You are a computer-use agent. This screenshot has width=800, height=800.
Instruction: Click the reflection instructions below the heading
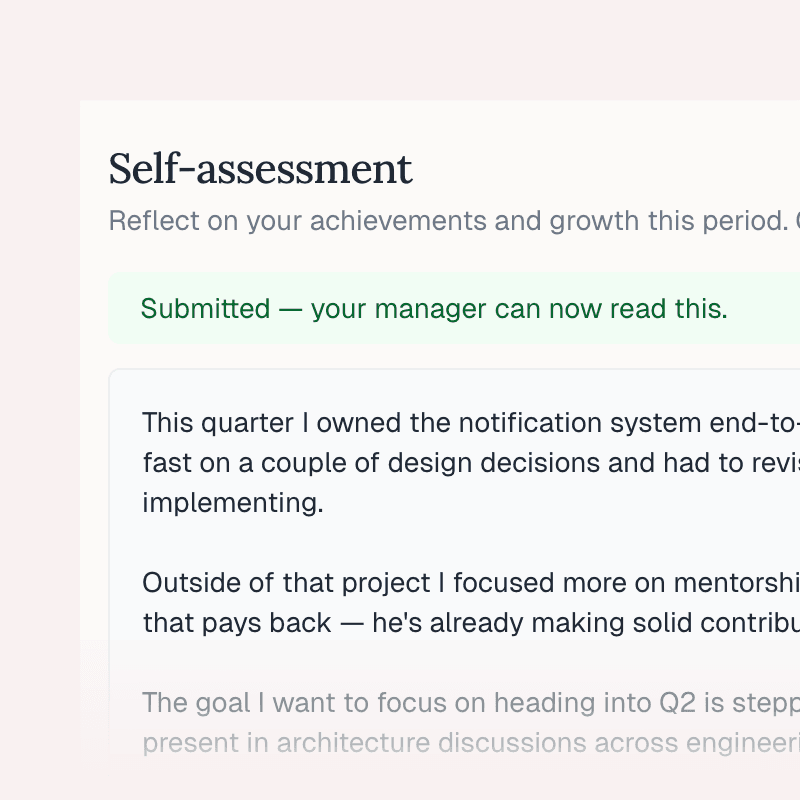tap(450, 221)
